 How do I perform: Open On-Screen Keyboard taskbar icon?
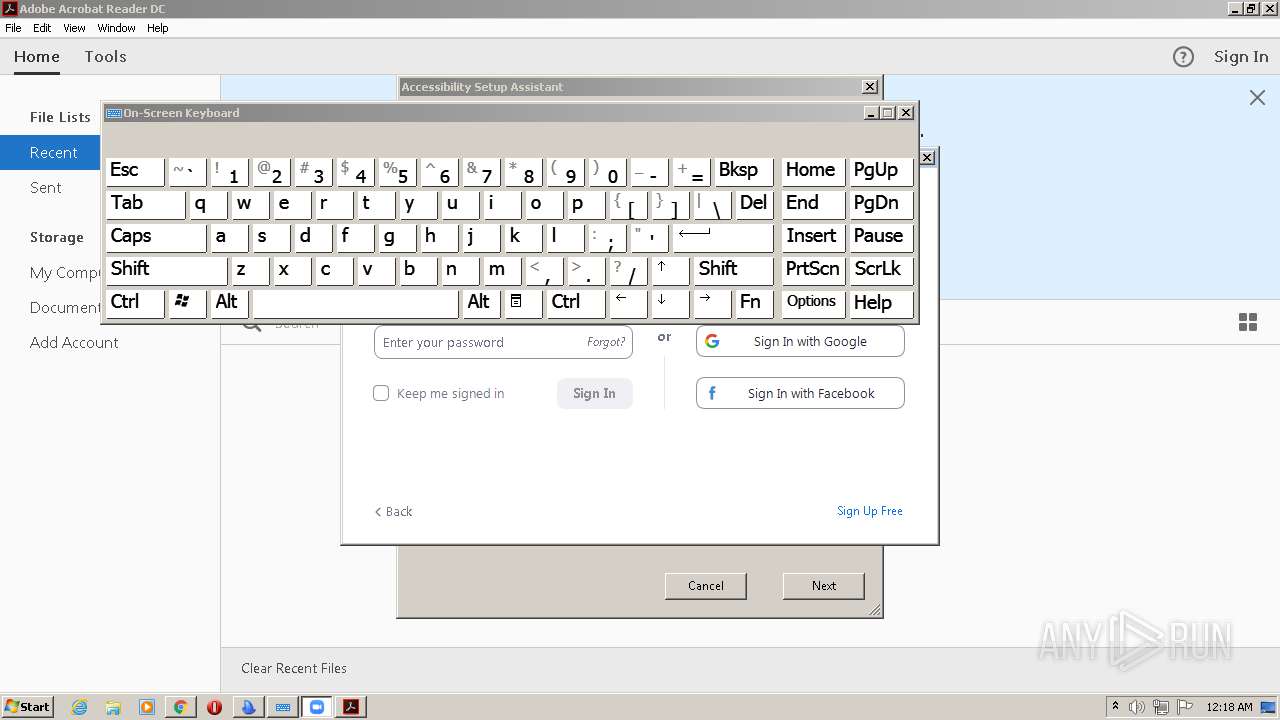pyautogui.click(x=283, y=707)
